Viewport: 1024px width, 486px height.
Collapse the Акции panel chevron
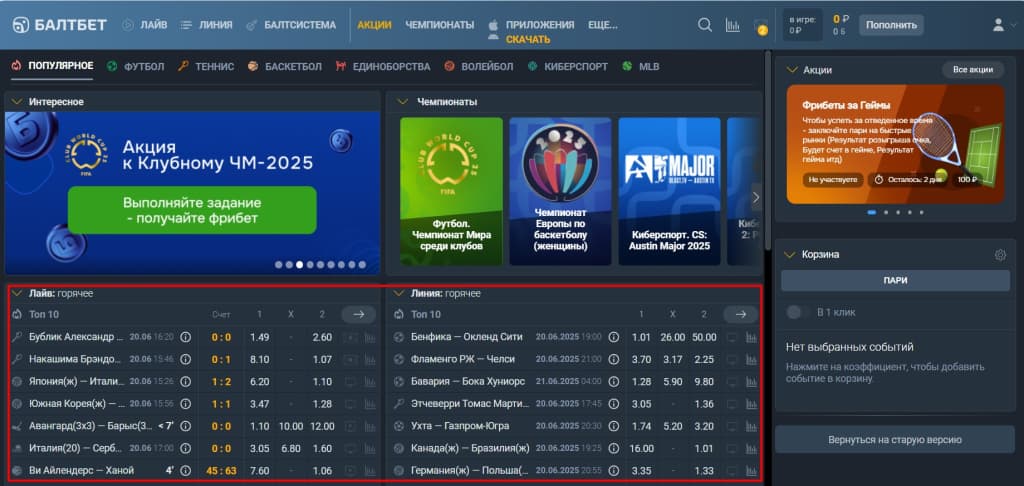[x=792, y=69]
